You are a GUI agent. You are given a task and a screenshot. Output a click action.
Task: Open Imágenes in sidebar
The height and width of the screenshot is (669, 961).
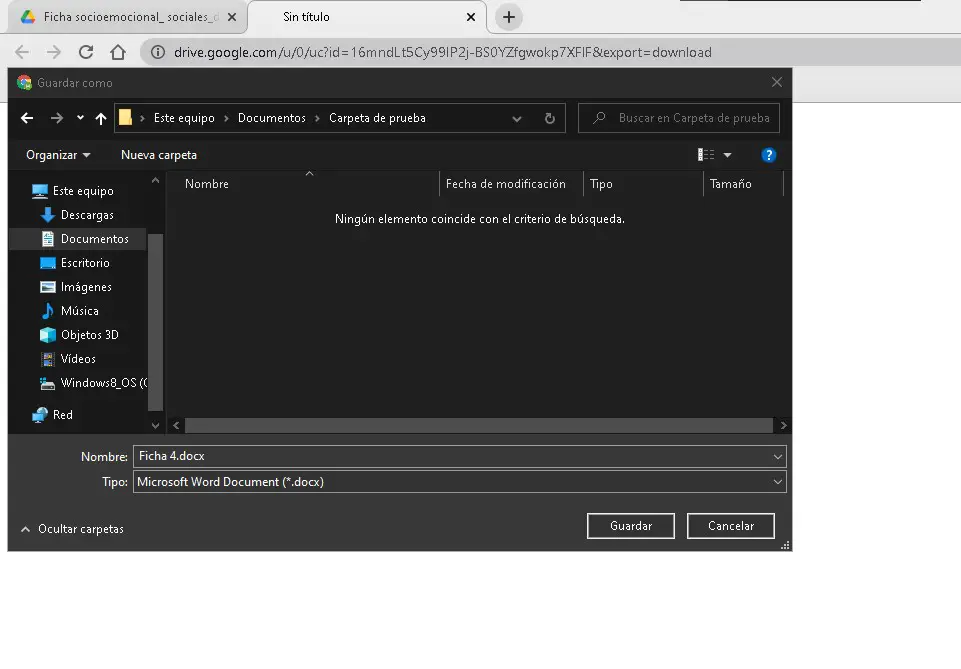click(76, 287)
